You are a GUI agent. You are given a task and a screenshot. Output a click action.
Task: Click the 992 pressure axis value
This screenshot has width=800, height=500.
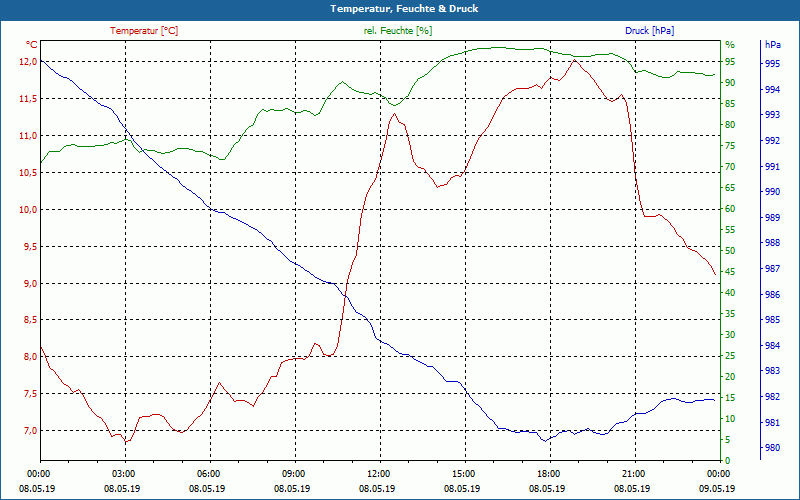point(772,140)
